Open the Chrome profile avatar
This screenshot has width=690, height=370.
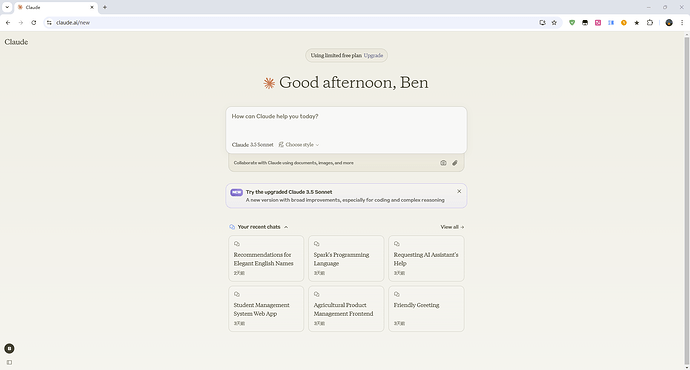(669, 22)
